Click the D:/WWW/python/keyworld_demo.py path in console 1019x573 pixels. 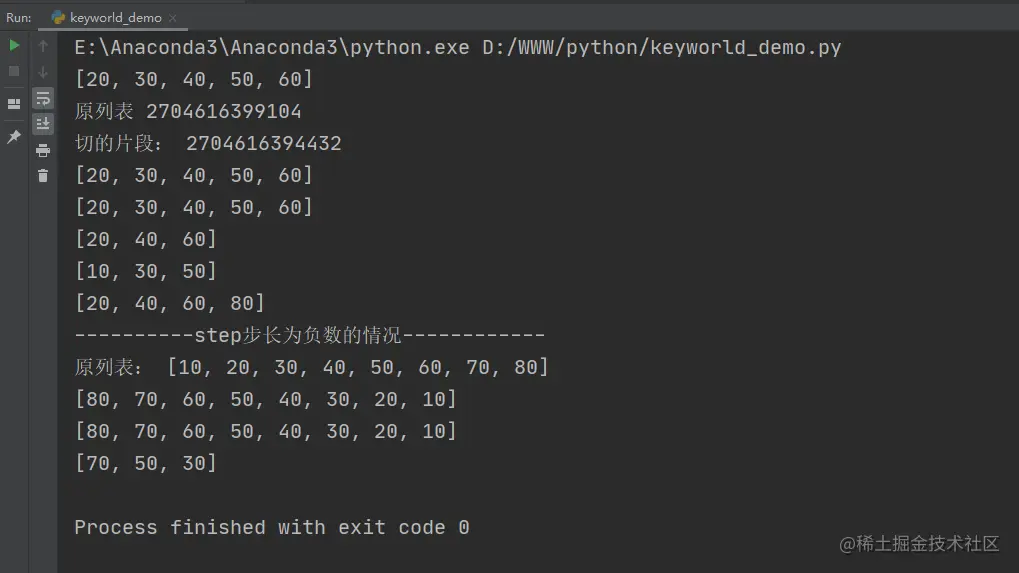click(662, 47)
